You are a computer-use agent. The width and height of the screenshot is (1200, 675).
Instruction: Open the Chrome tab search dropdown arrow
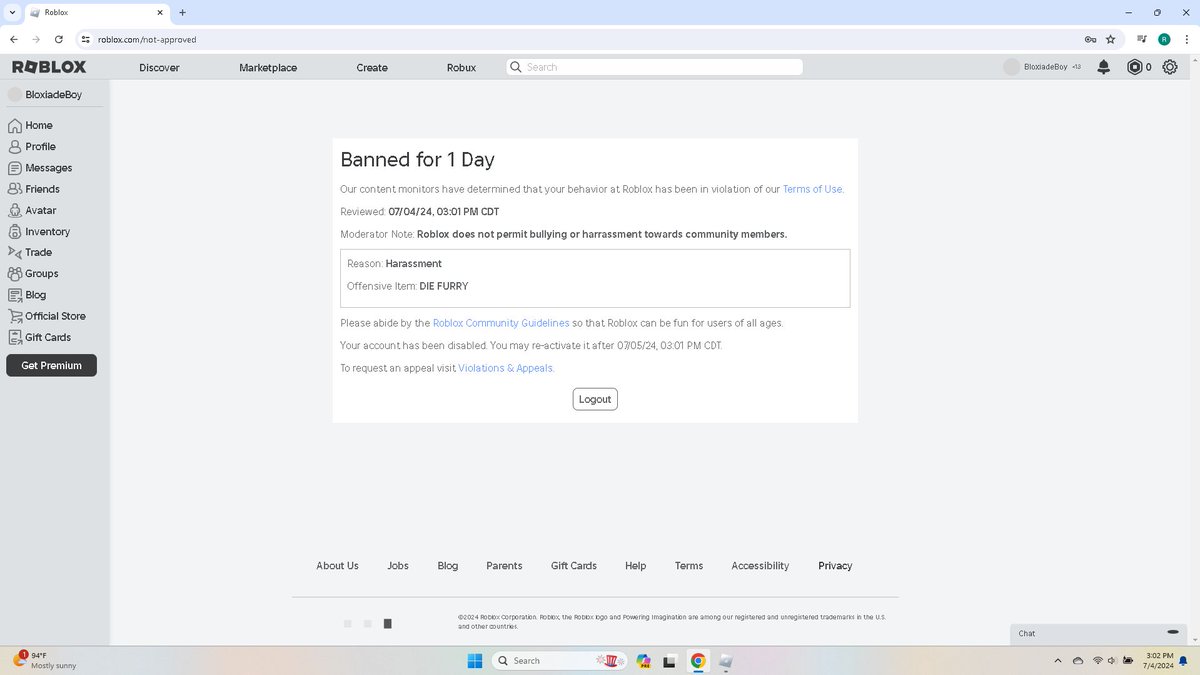point(11,12)
